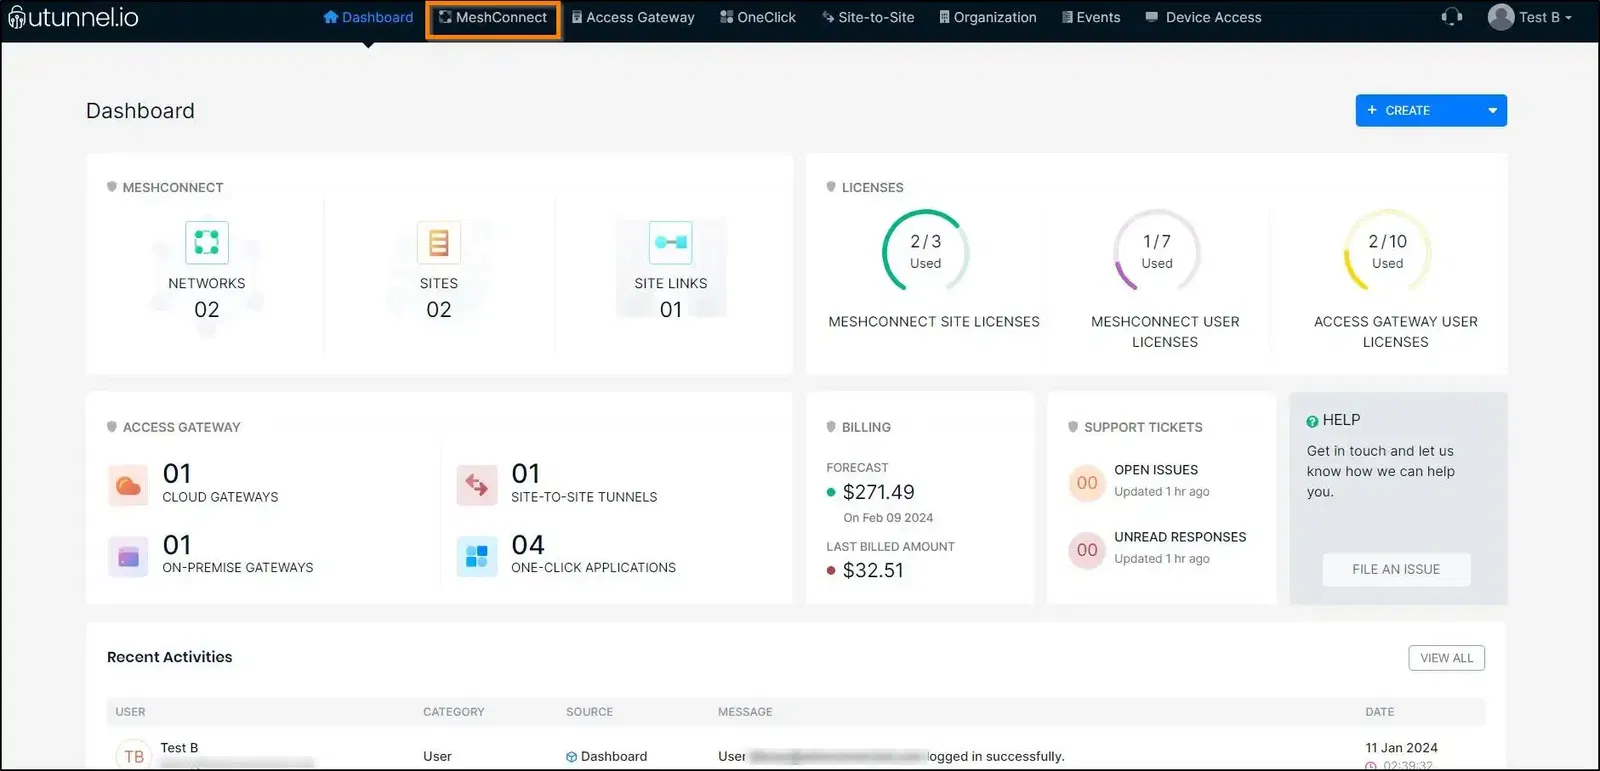Open the OneClick menu item

[758, 17]
